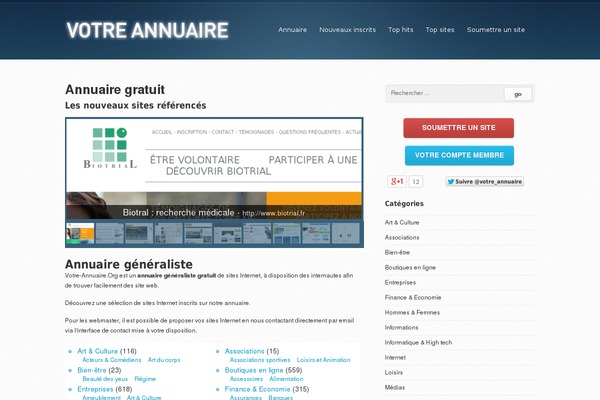Image resolution: width=600 pixels, height=400 pixels.
Task: Select the fourth slideshow thumbnail
Action: [168, 233]
